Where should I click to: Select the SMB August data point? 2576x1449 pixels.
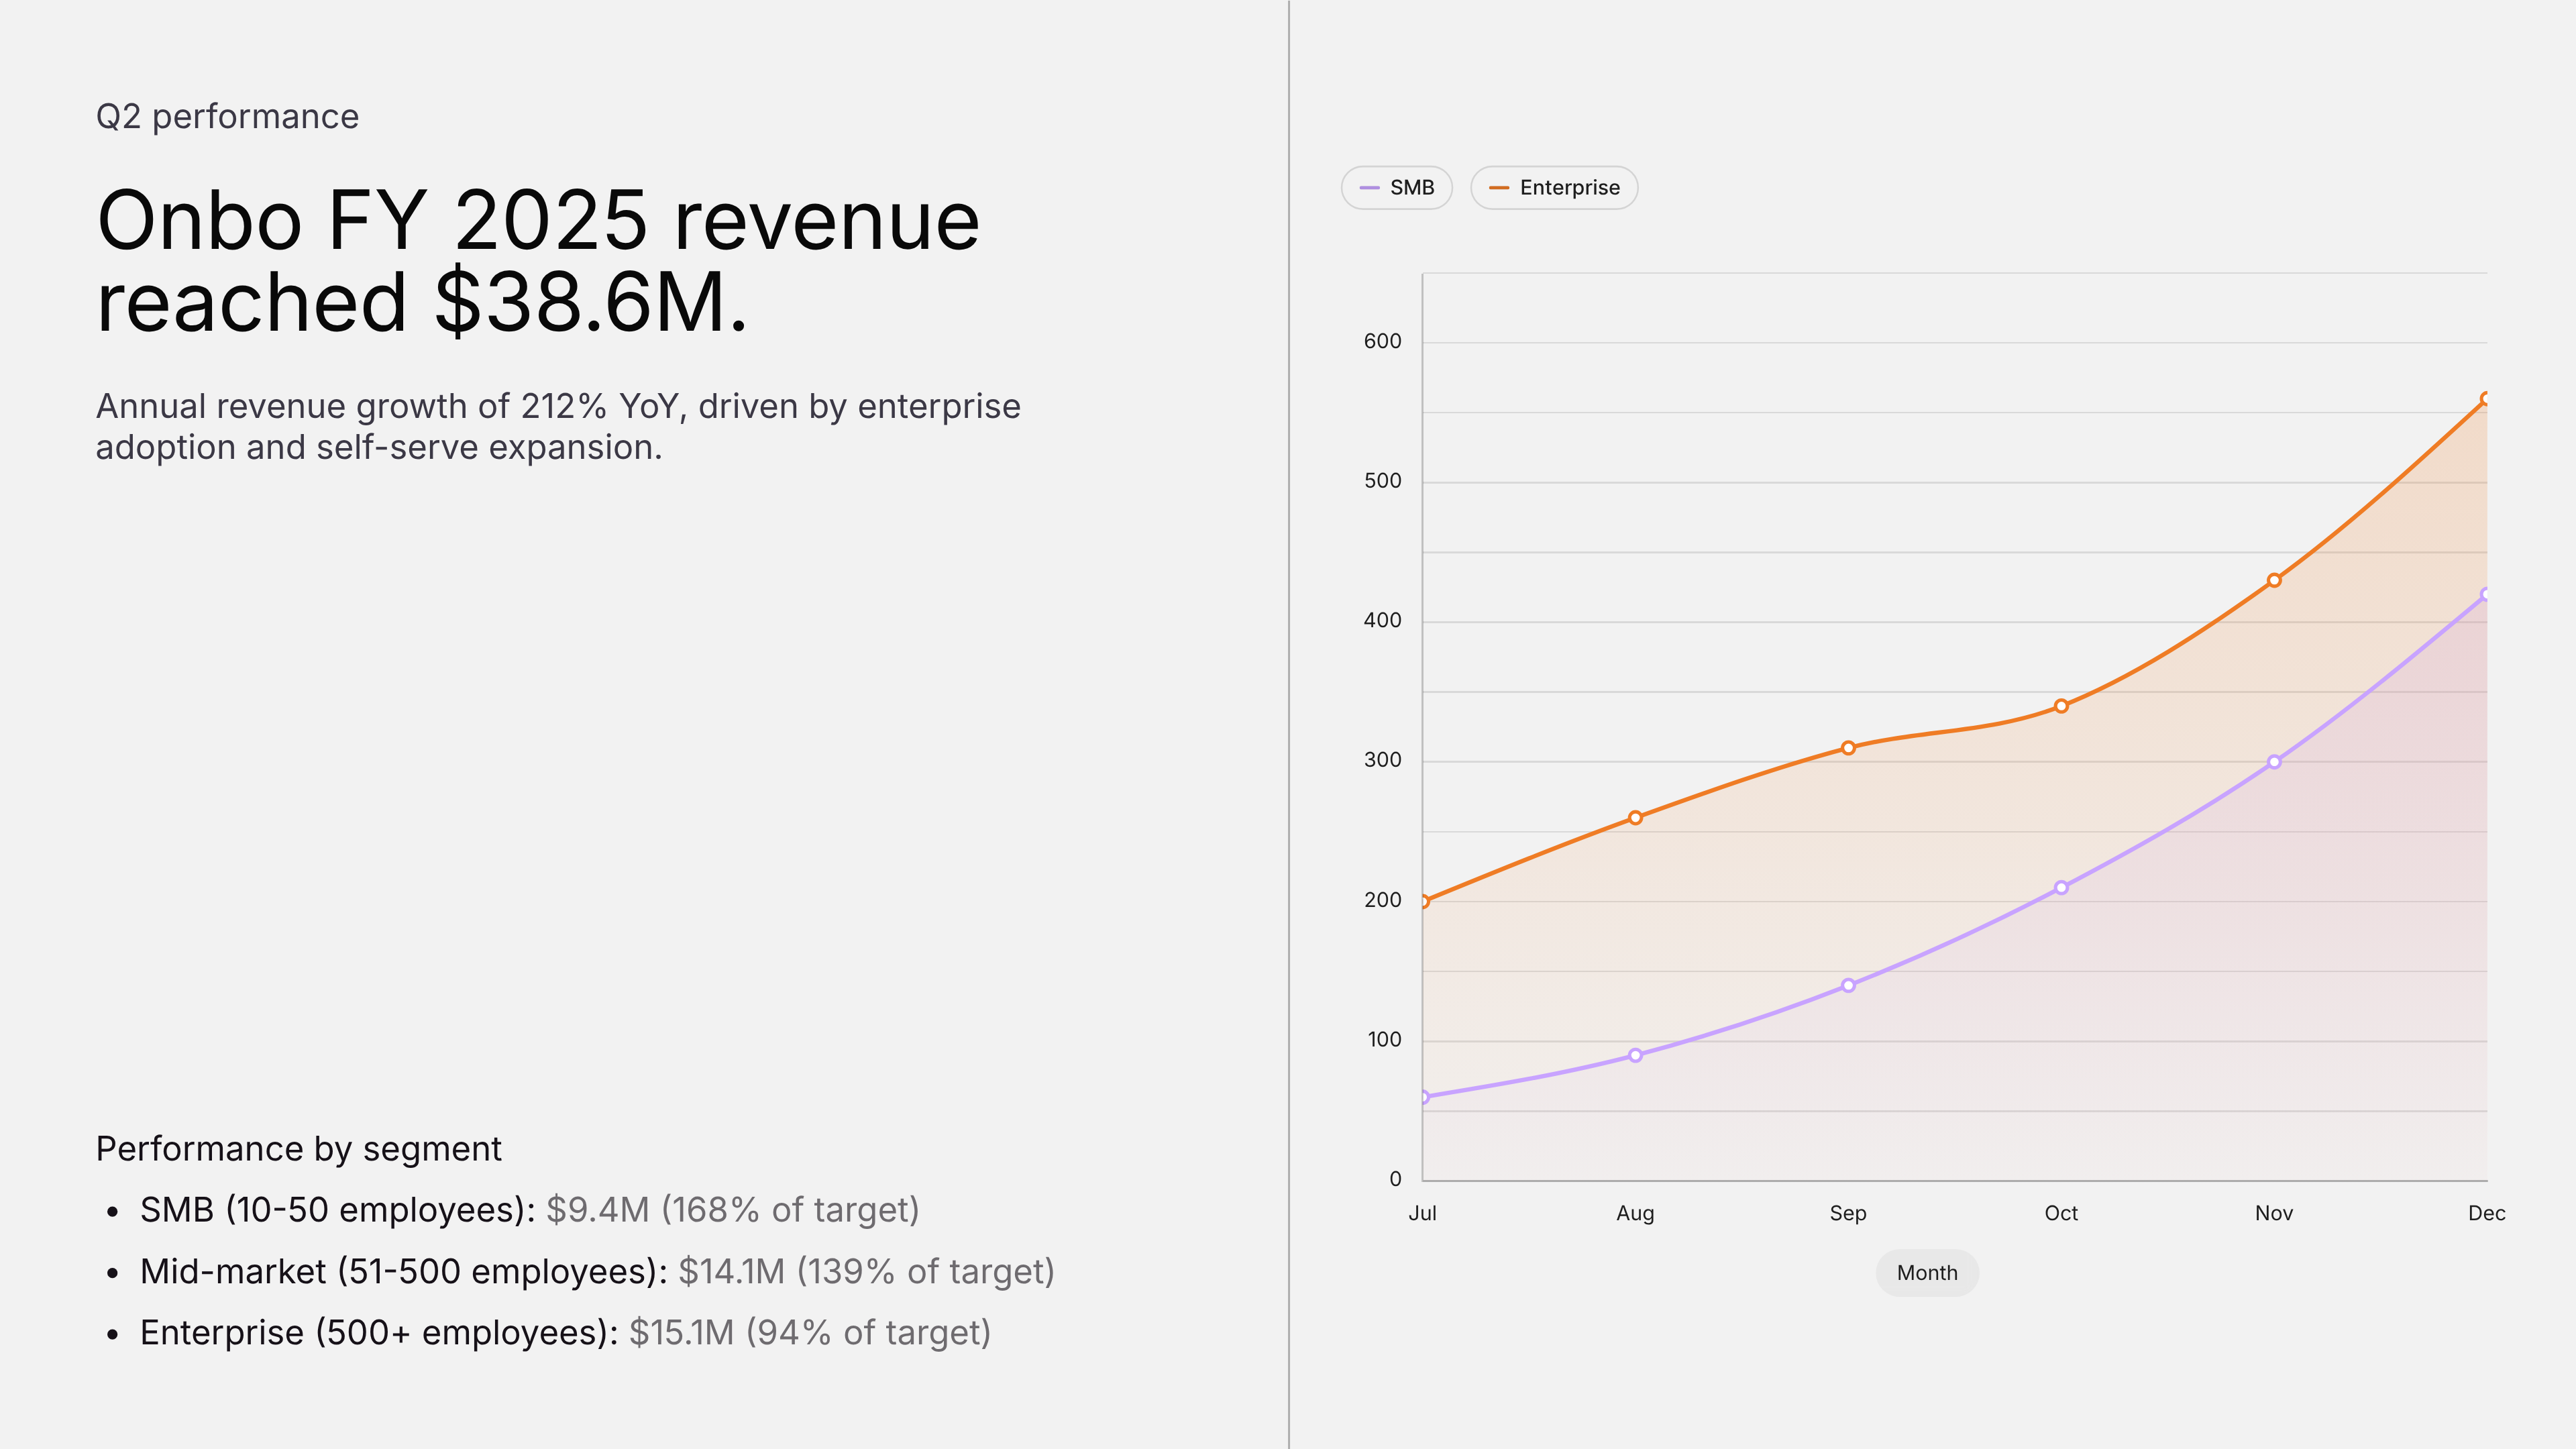coord(1635,1055)
